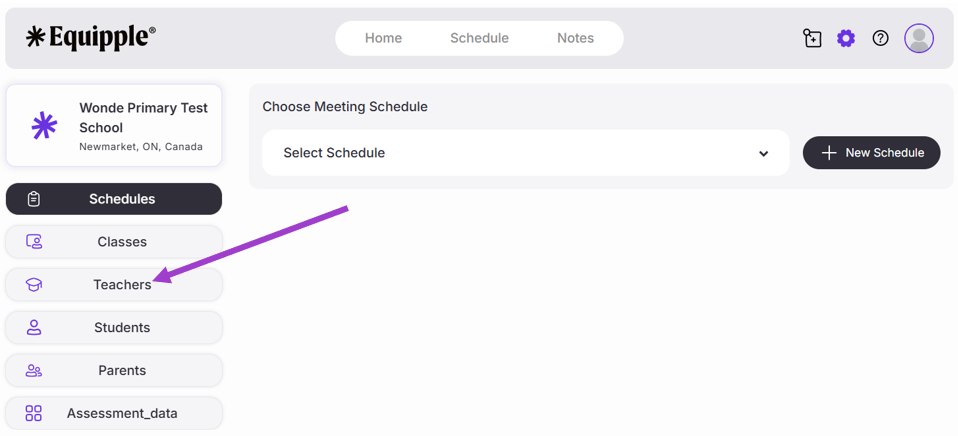
Task: Click the Teachers graduation cap icon
Action: 34,285
